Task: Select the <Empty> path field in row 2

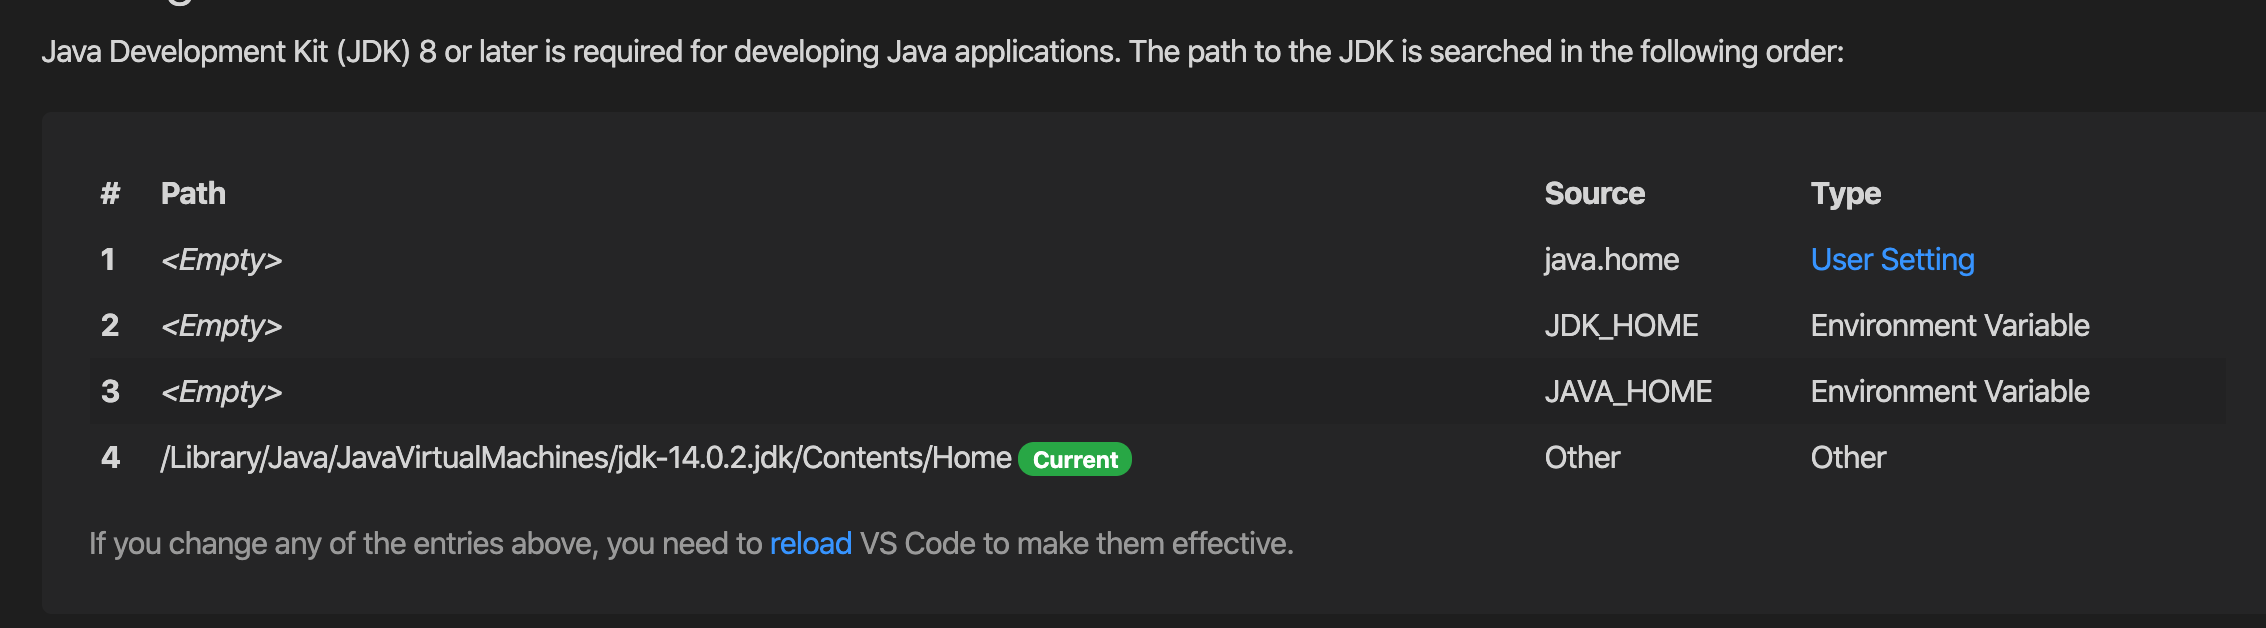Action: tap(222, 325)
